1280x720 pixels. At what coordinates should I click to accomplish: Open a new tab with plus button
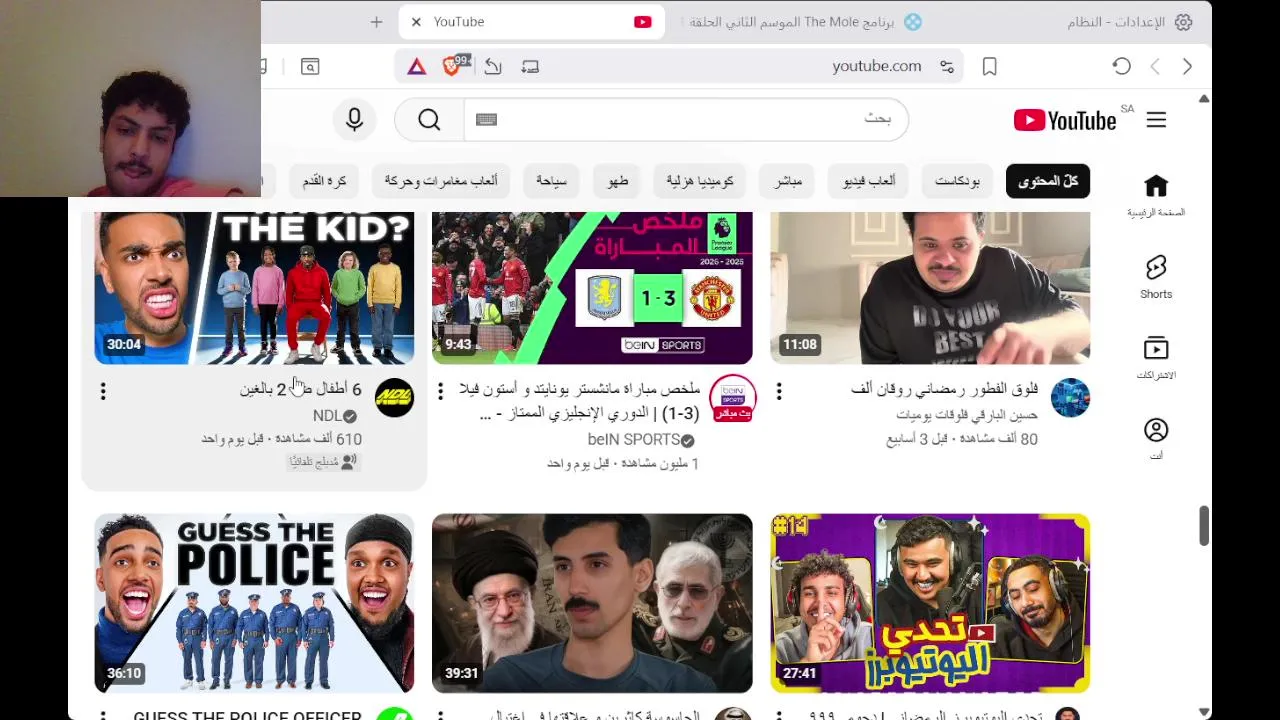click(x=376, y=22)
